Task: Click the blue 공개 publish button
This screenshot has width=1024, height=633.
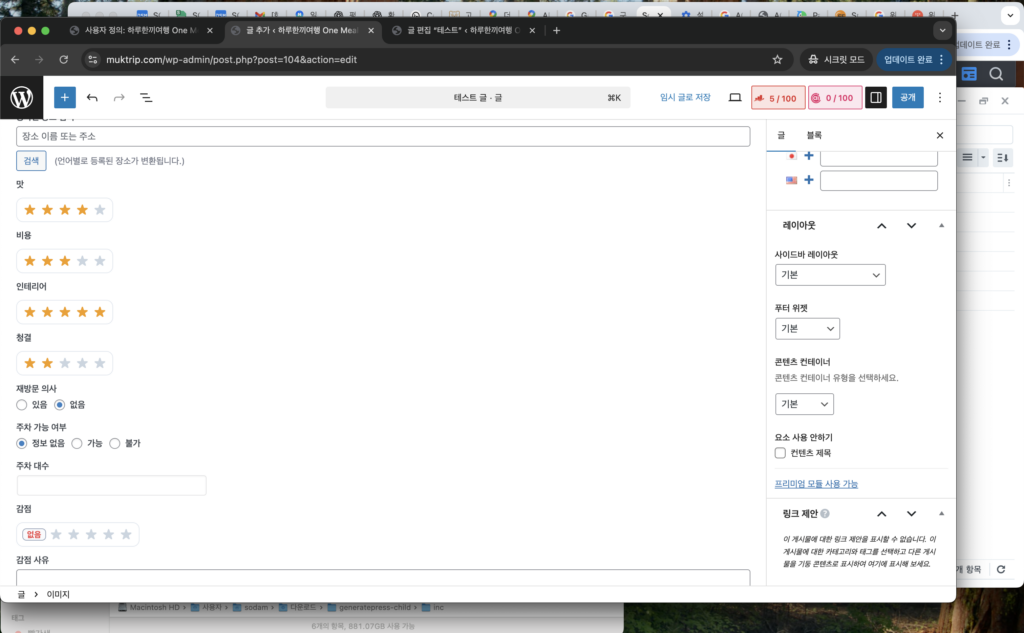Action: tap(907, 98)
